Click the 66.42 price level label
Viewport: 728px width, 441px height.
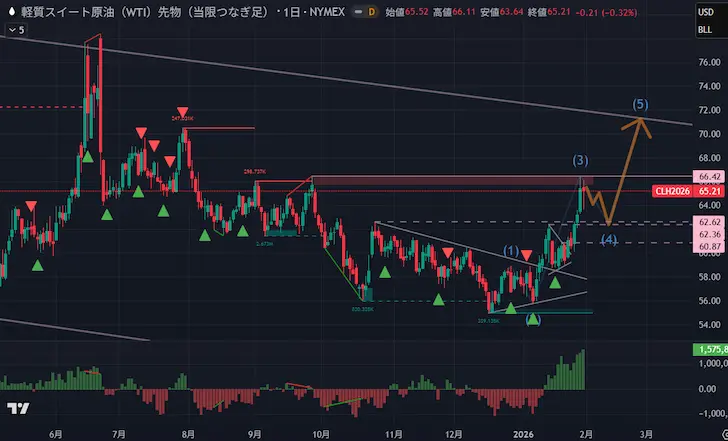coord(709,177)
